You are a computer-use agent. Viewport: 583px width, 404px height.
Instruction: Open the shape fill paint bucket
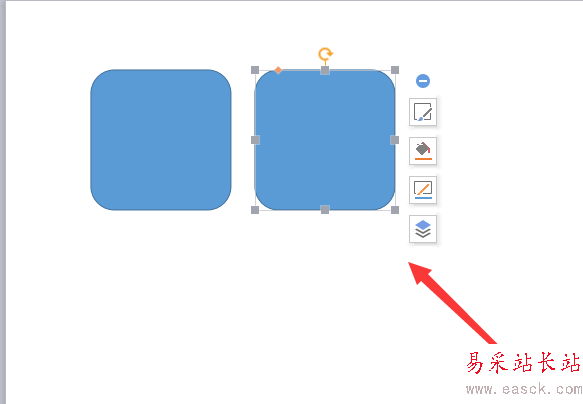pyautogui.click(x=423, y=151)
